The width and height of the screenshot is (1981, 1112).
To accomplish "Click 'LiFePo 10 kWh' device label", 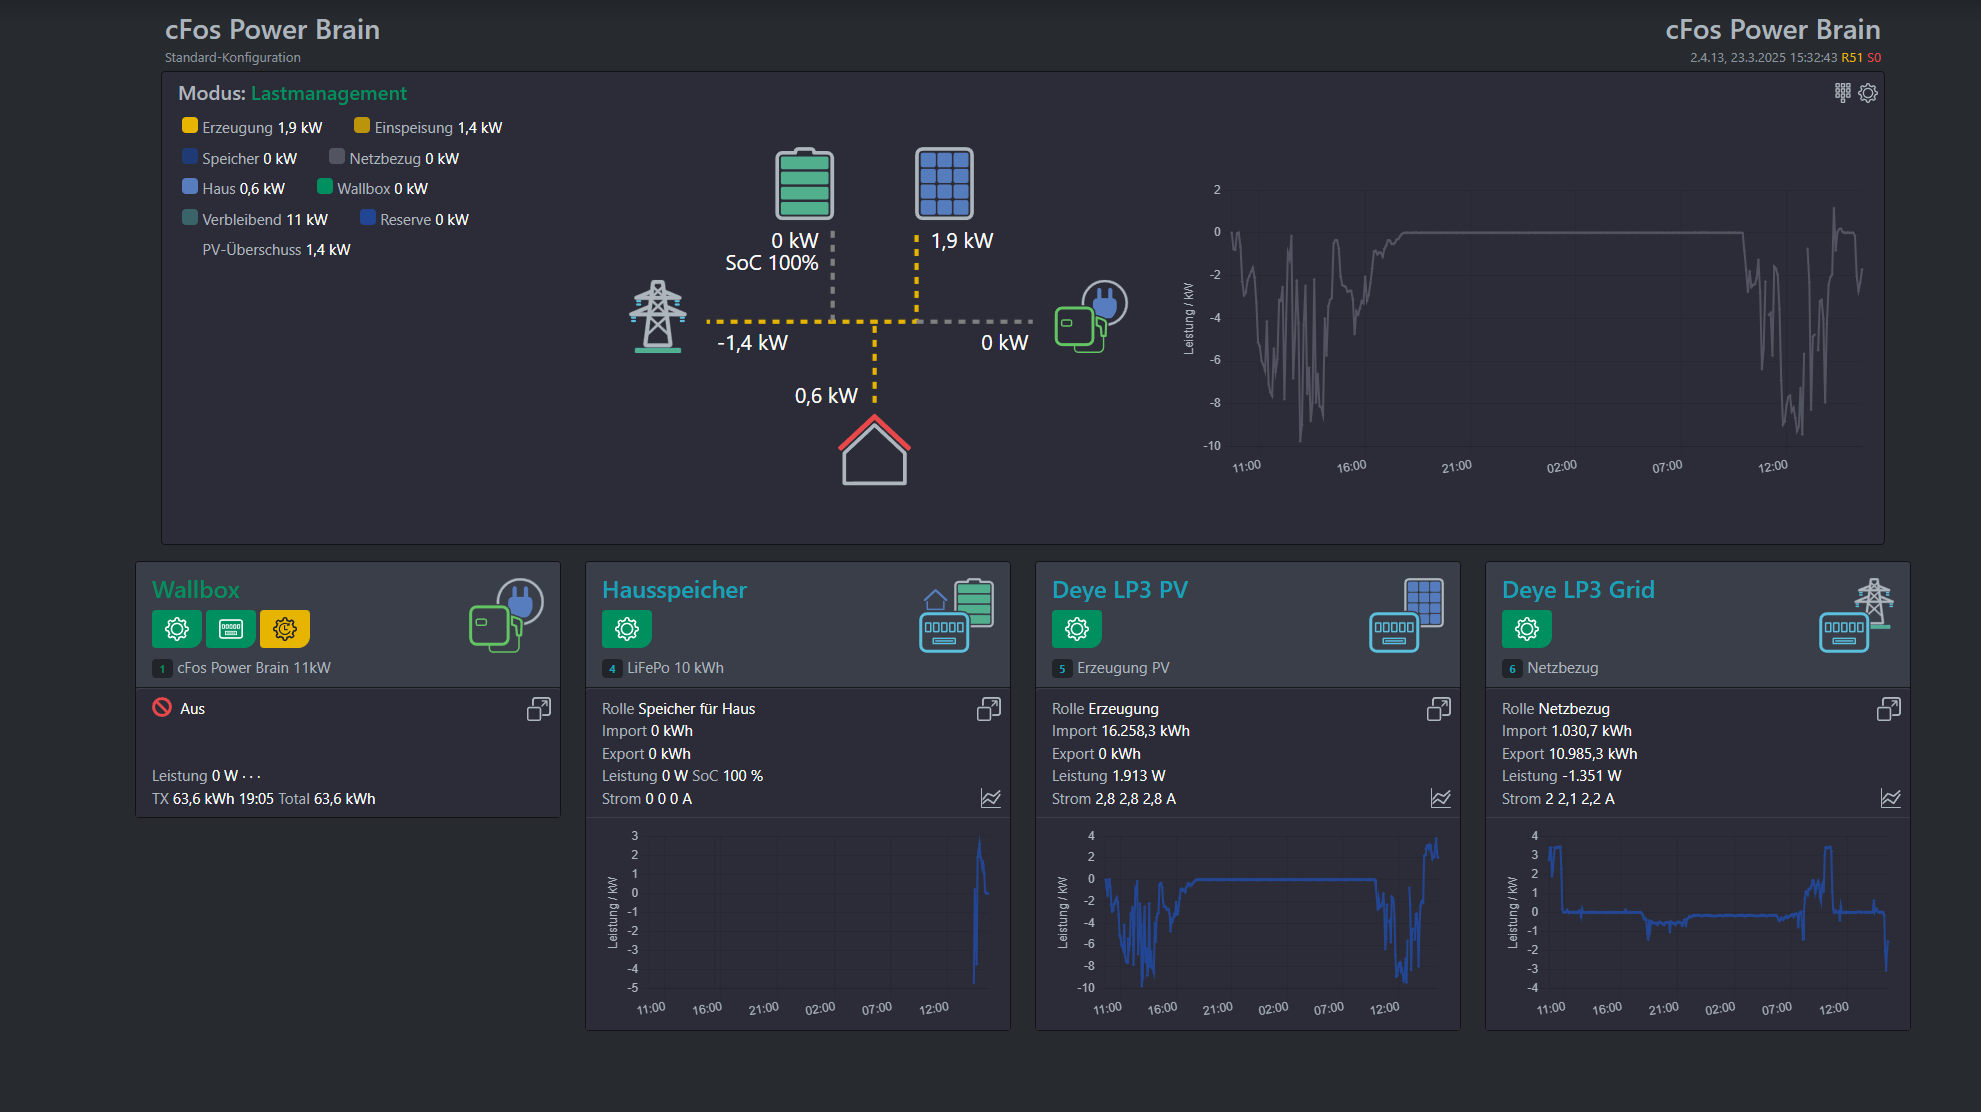I will 675,668.
